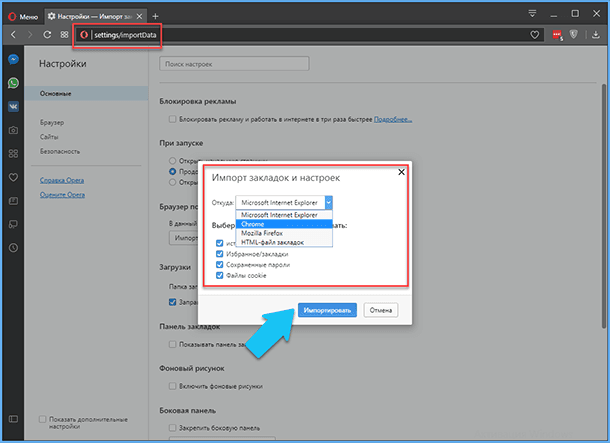Click the Поиск настроек search field
Viewport: 610px width, 443px height.
pyautogui.click(x=234, y=64)
